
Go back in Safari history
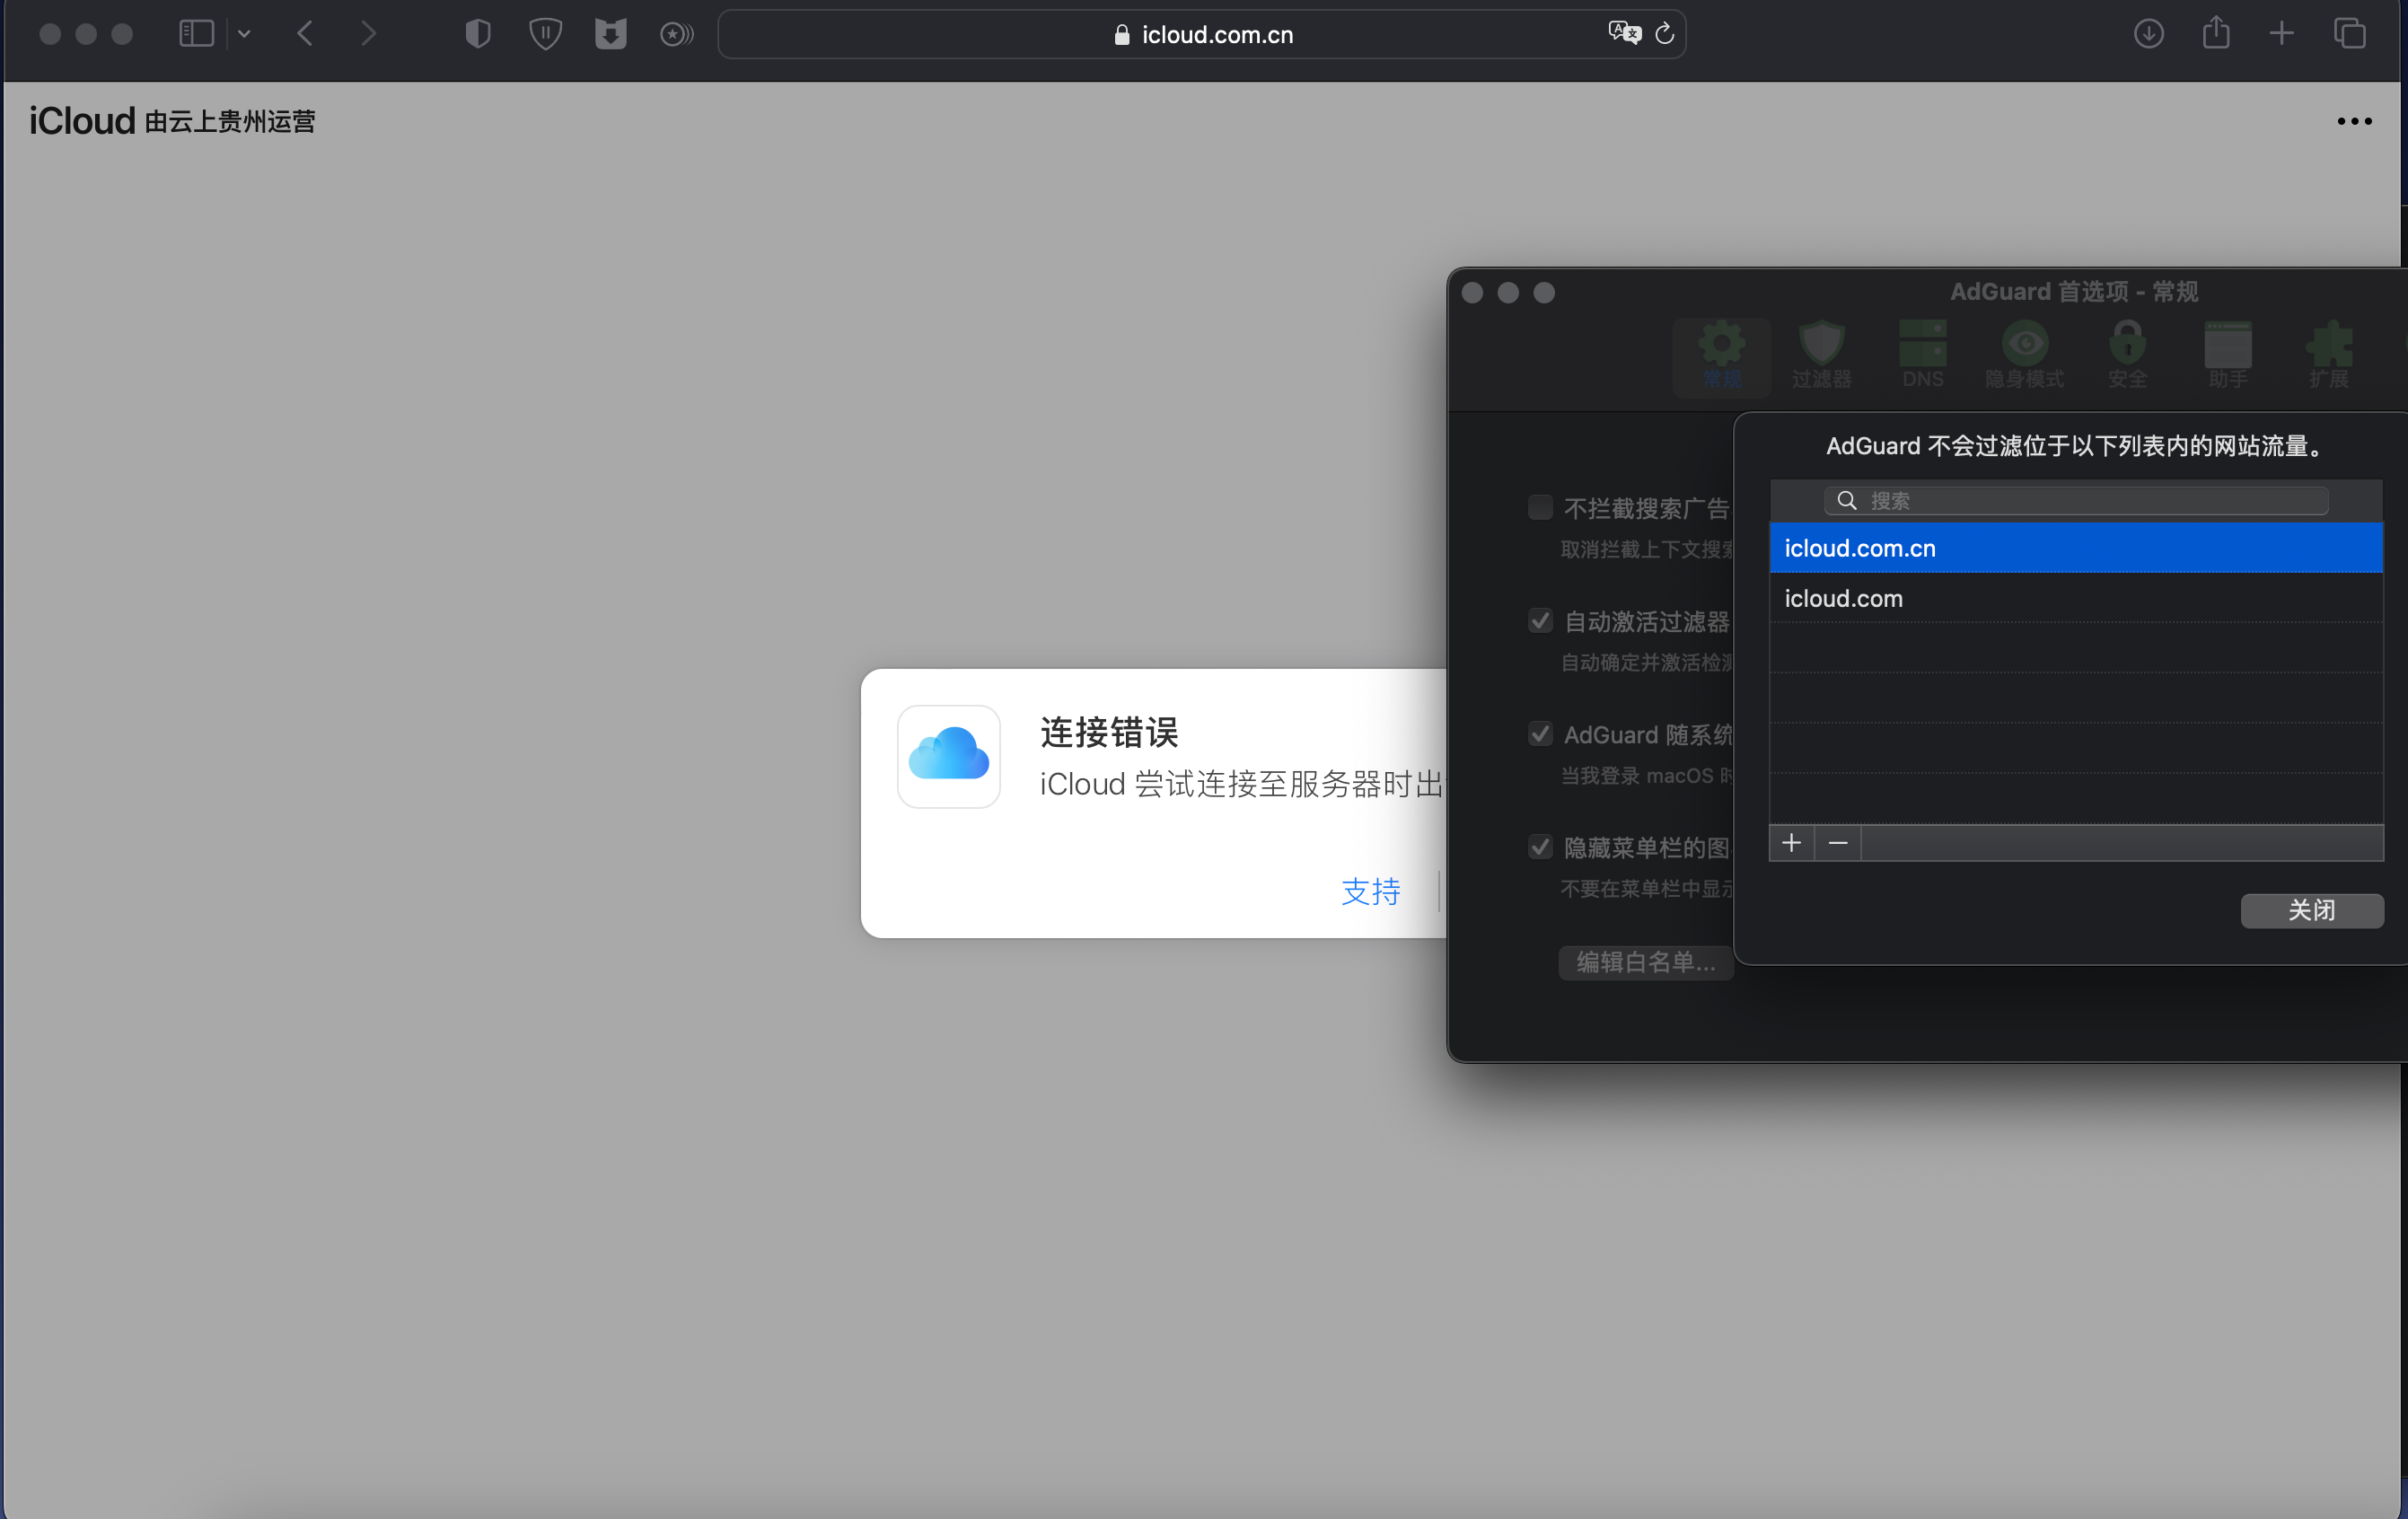[305, 34]
